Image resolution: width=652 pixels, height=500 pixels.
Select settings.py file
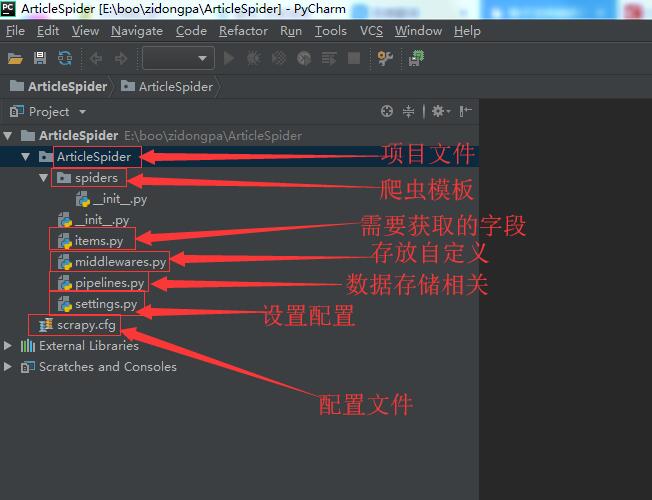coord(98,304)
